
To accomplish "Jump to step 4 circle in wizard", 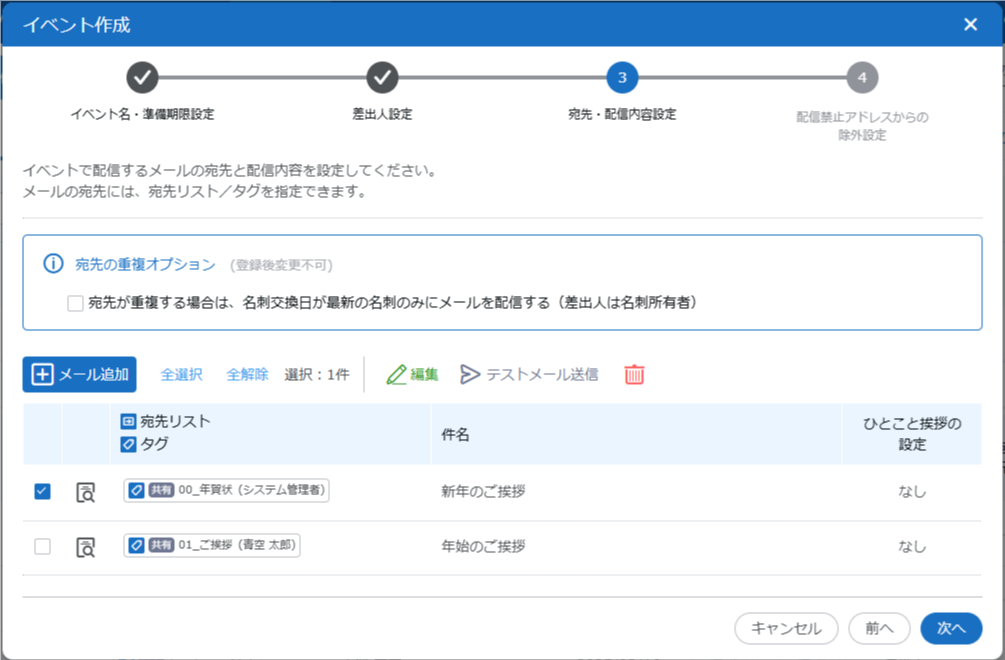I will pos(862,77).
